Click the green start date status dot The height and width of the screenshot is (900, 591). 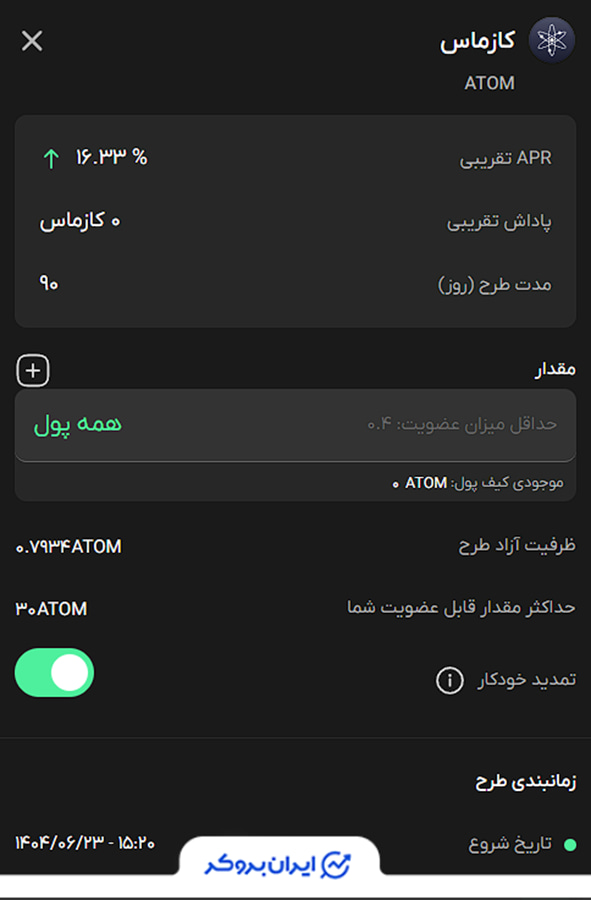click(570, 845)
